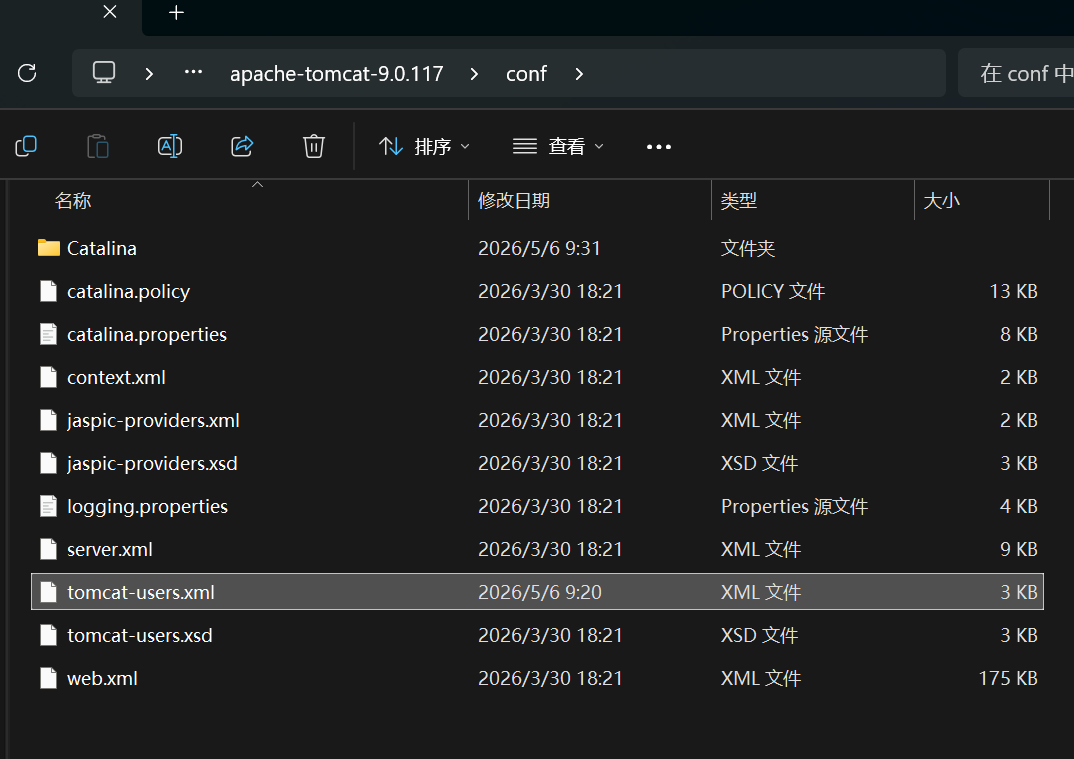Open apache-tomcat-9.0.117 breadcrumb folder
The width and height of the screenshot is (1074, 759).
pyautogui.click(x=336, y=73)
